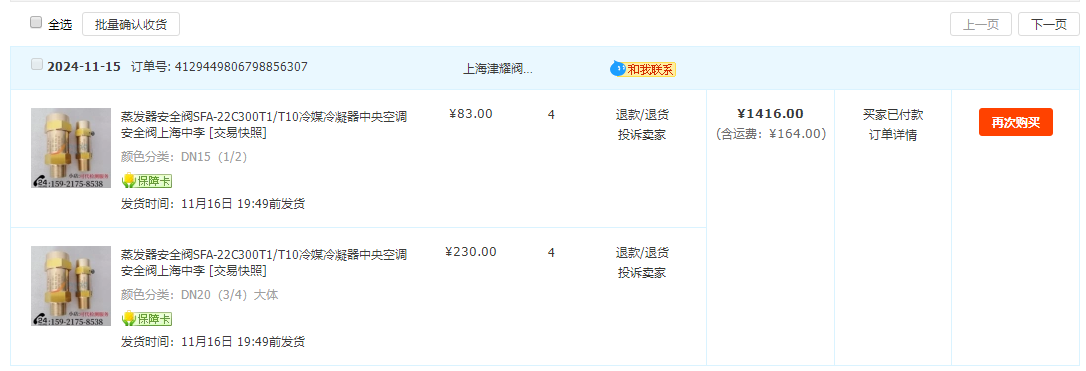1086x371 pixels.
Task: Click the 上一页 previous page button
Action: click(x=981, y=24)
